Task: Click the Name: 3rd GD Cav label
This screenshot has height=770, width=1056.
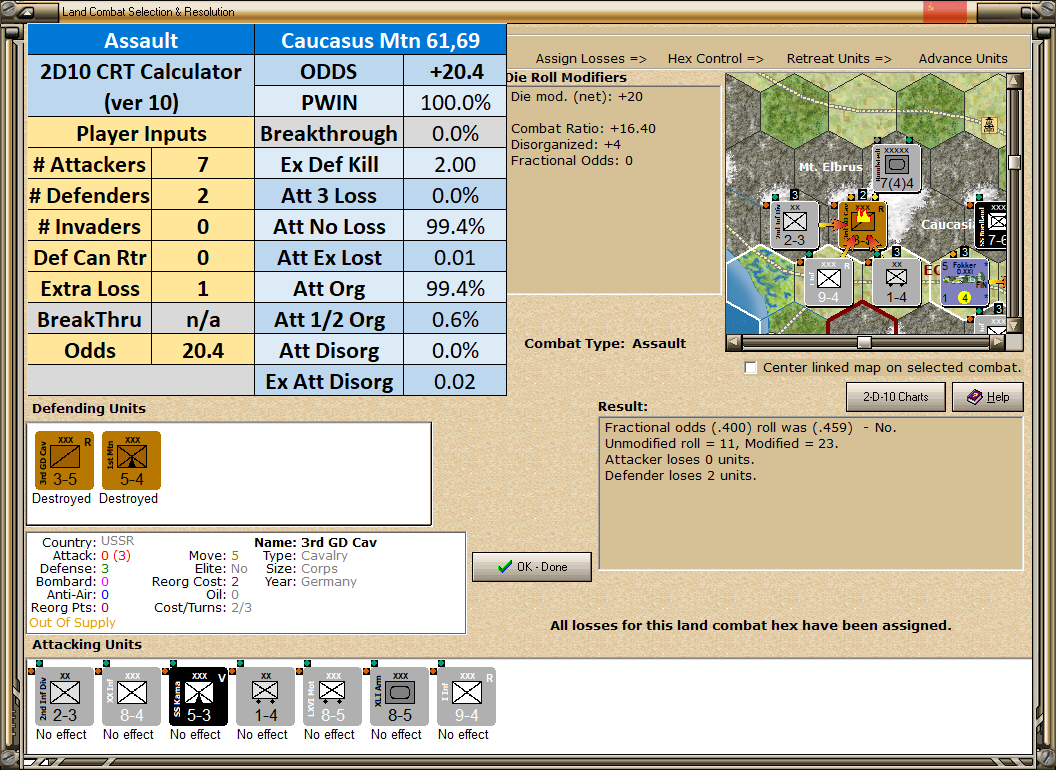Action: click(315, 542)
